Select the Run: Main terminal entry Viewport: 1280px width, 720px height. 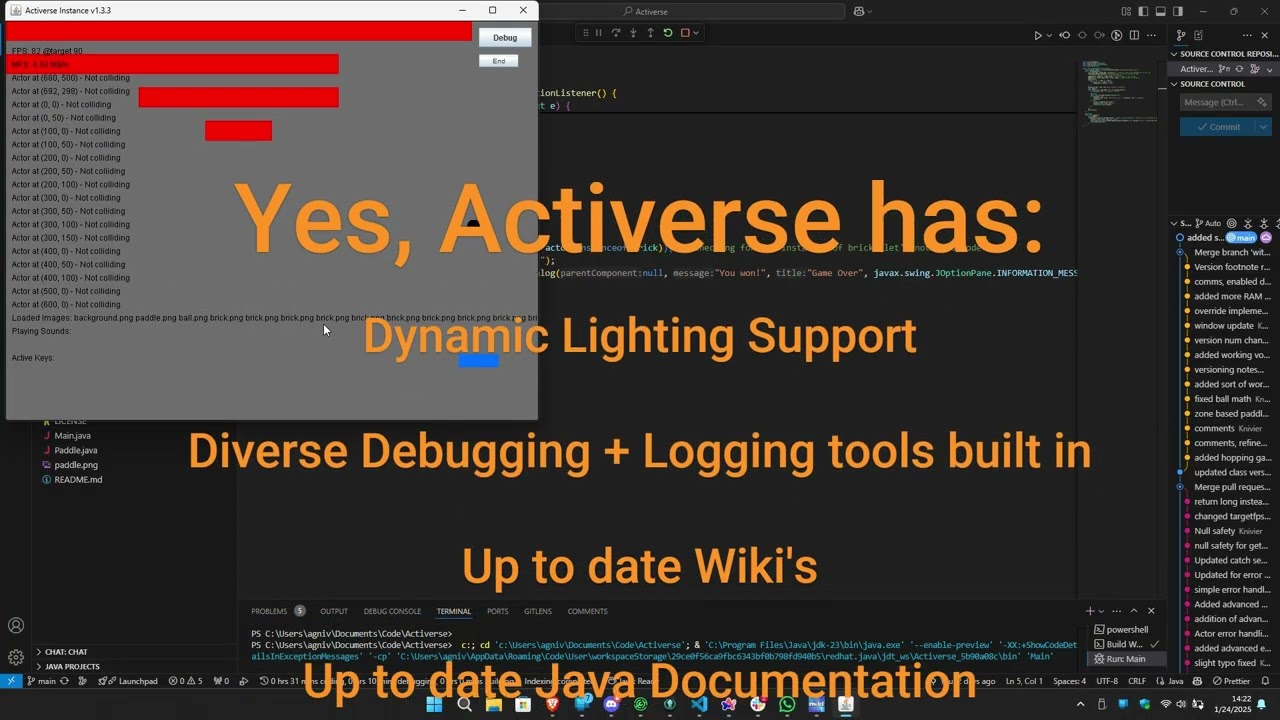pos(1127,659)
